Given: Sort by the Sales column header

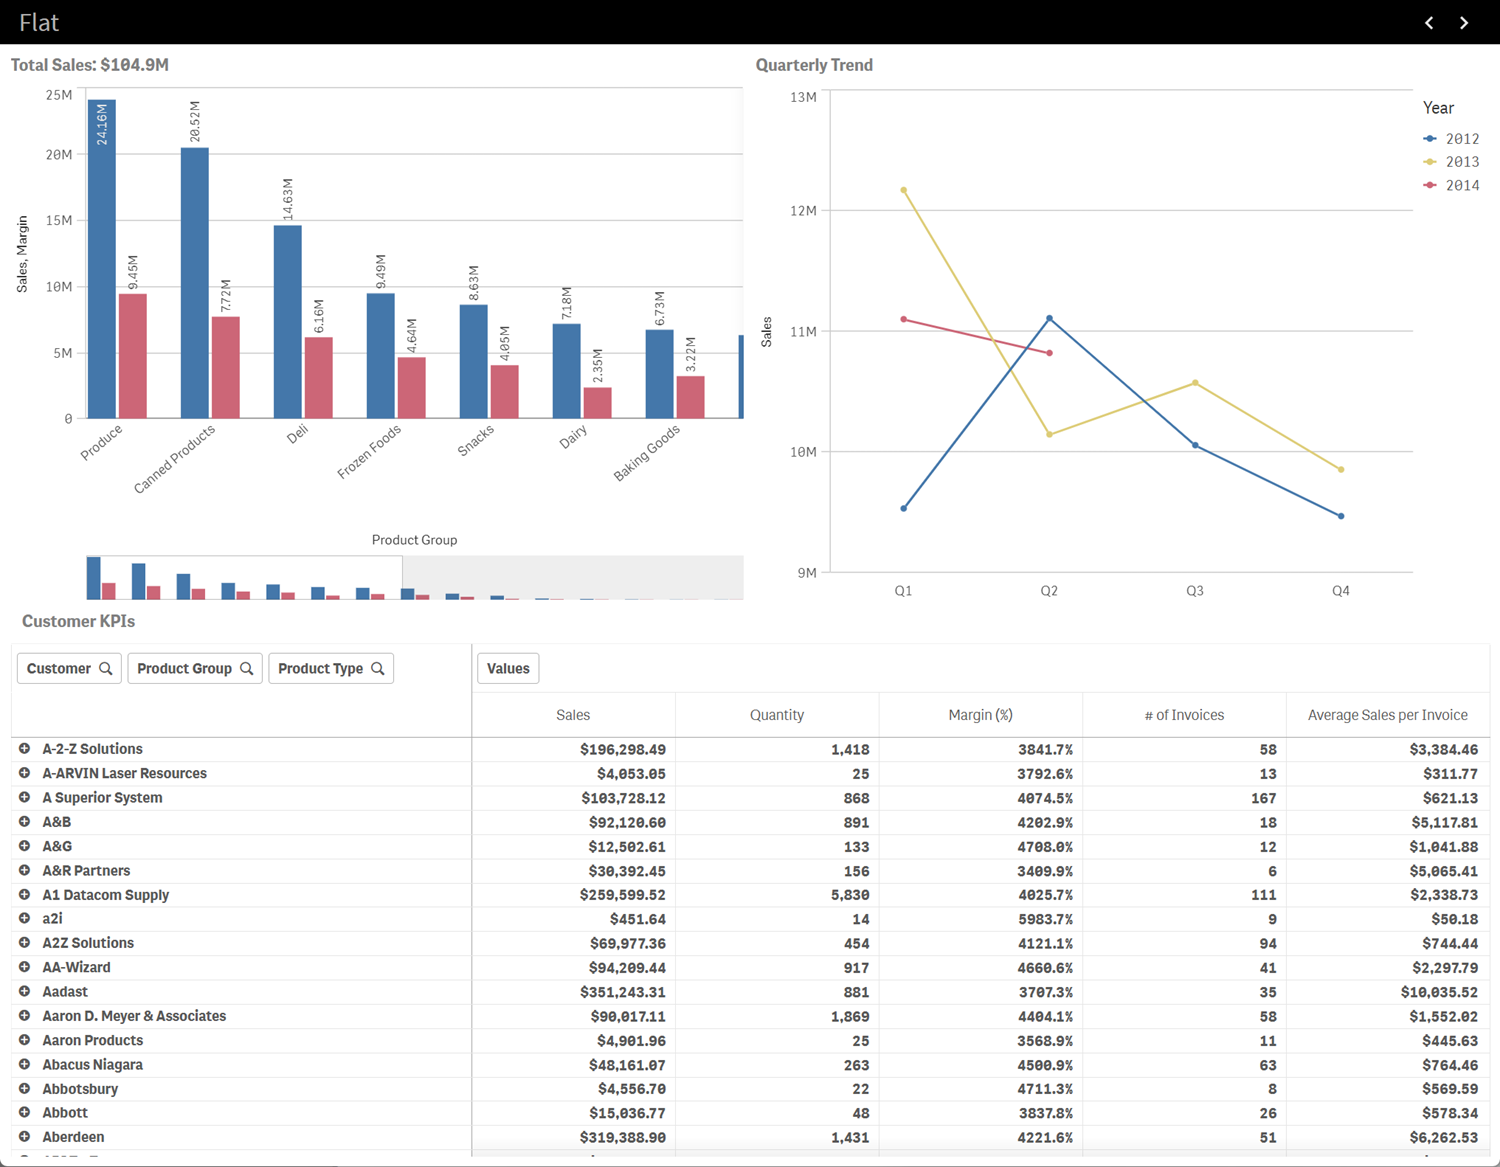Looking at the screenshot, I should pos(573,714).
